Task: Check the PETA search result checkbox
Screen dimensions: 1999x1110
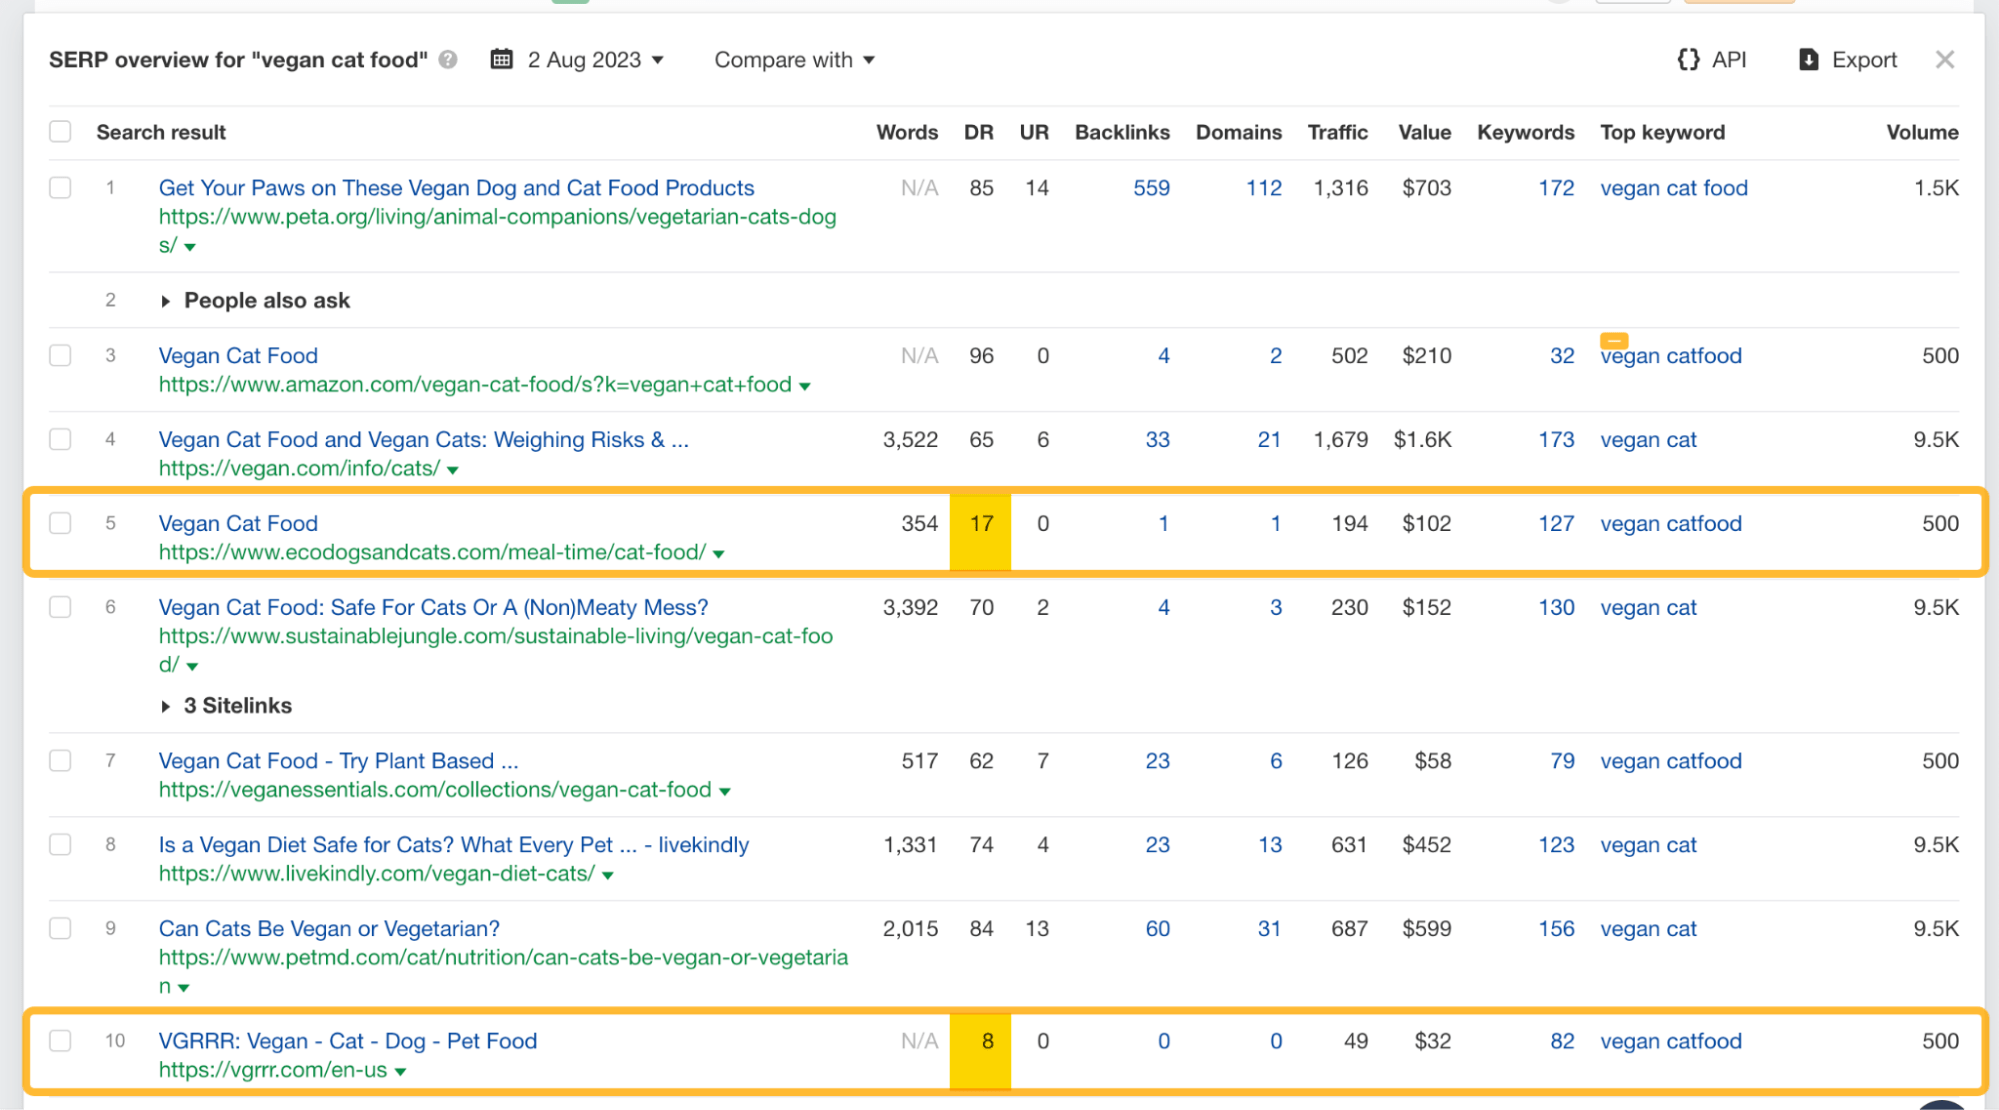Action: pos(60,187)
